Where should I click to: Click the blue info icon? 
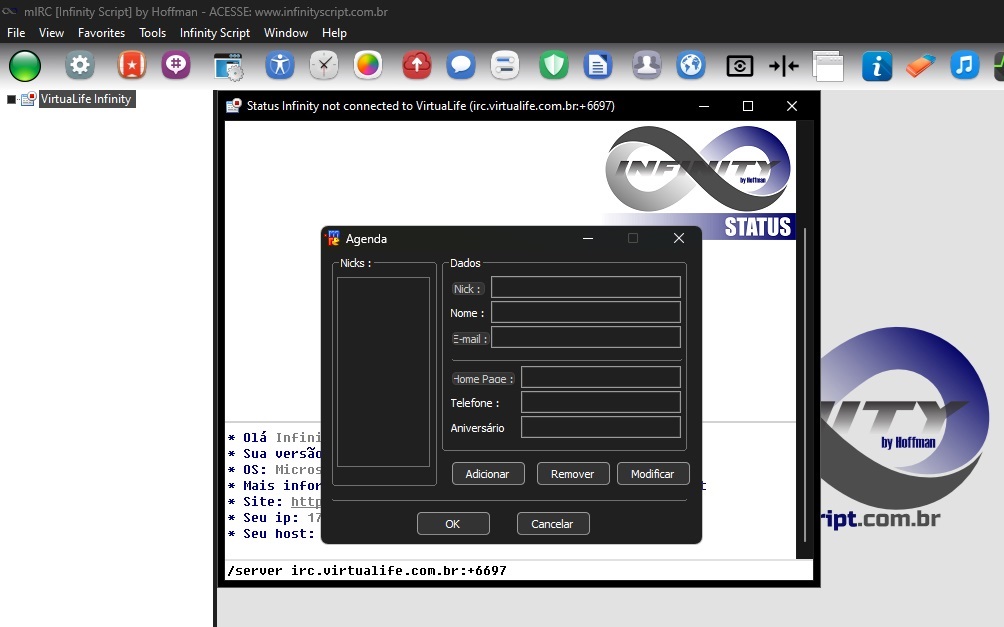[x=876, y=66]
